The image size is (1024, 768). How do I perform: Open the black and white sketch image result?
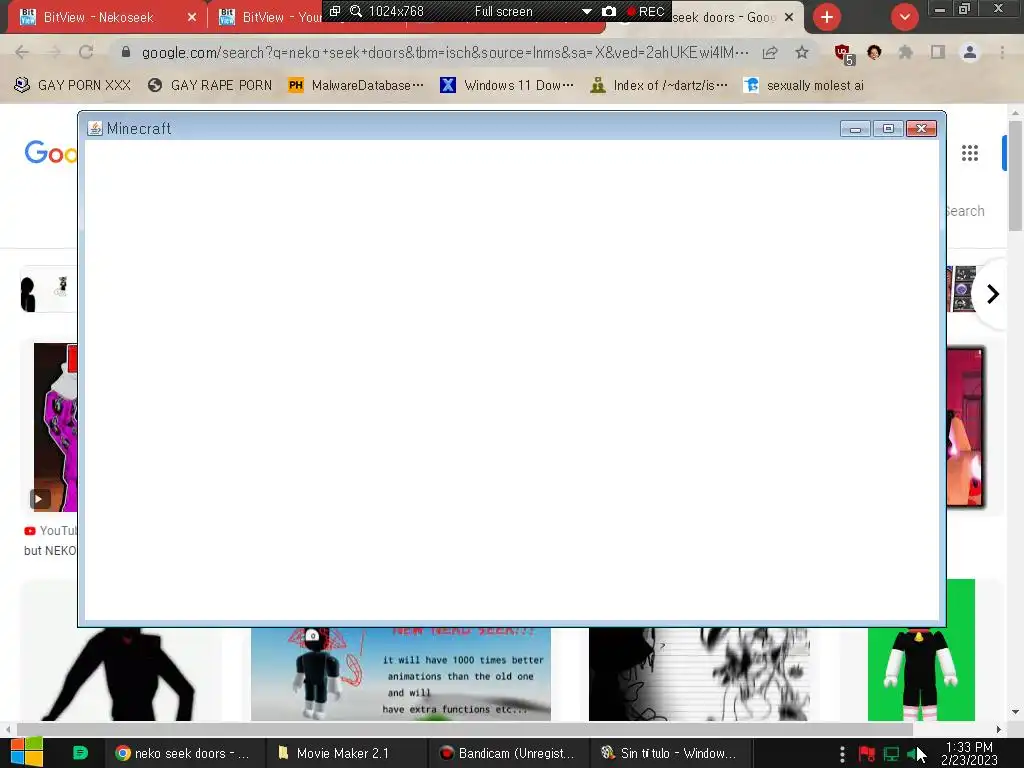click(699, 674)
